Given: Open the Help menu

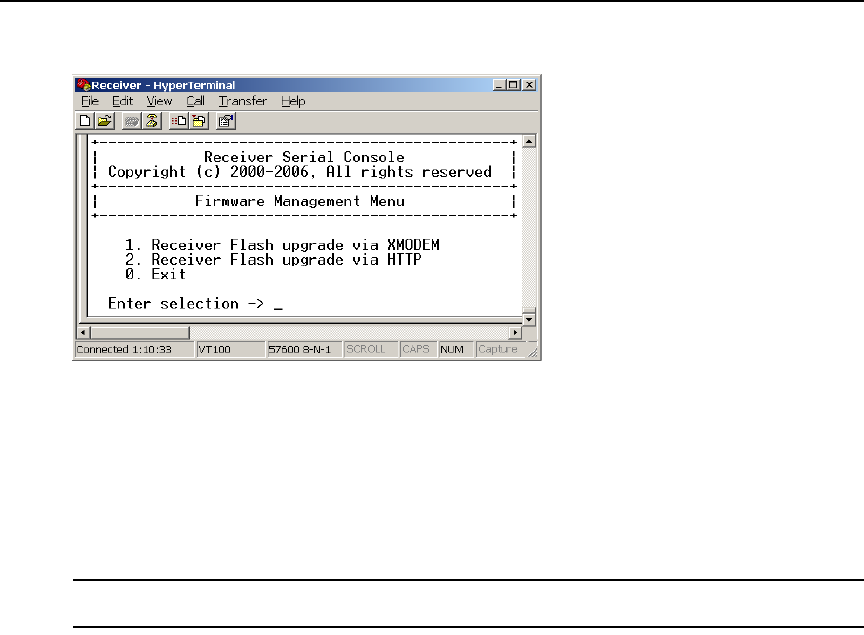Looking at the screenshot, I should 293,101.
